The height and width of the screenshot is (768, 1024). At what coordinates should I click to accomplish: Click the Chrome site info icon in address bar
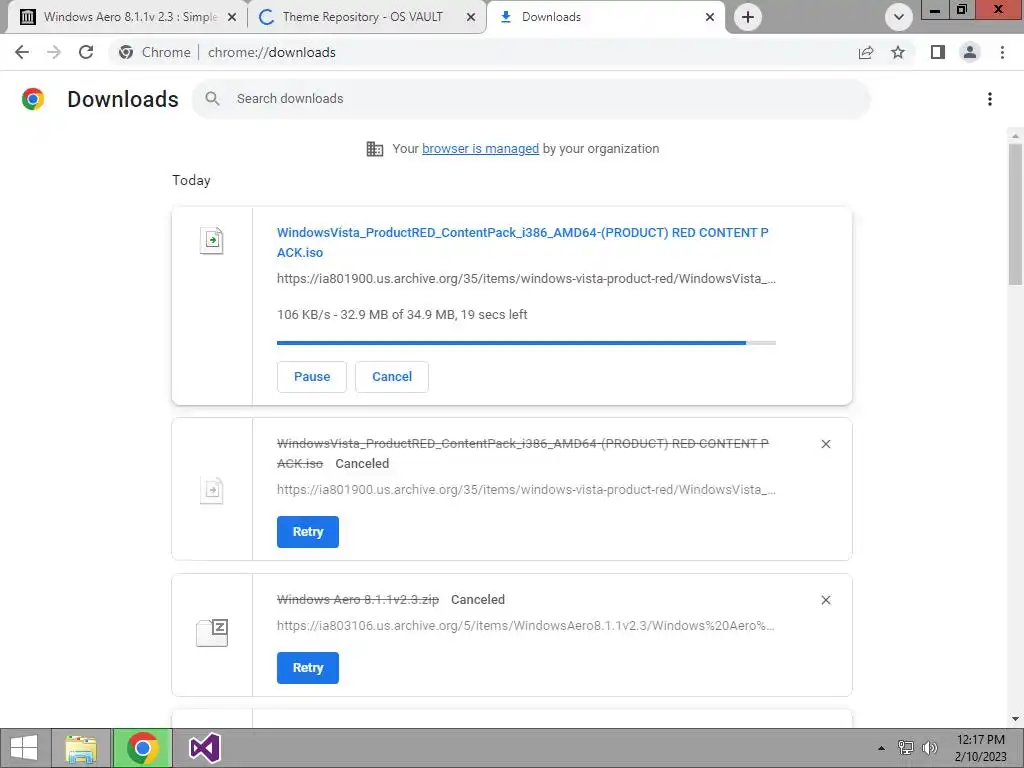click(x=126, y=52)
